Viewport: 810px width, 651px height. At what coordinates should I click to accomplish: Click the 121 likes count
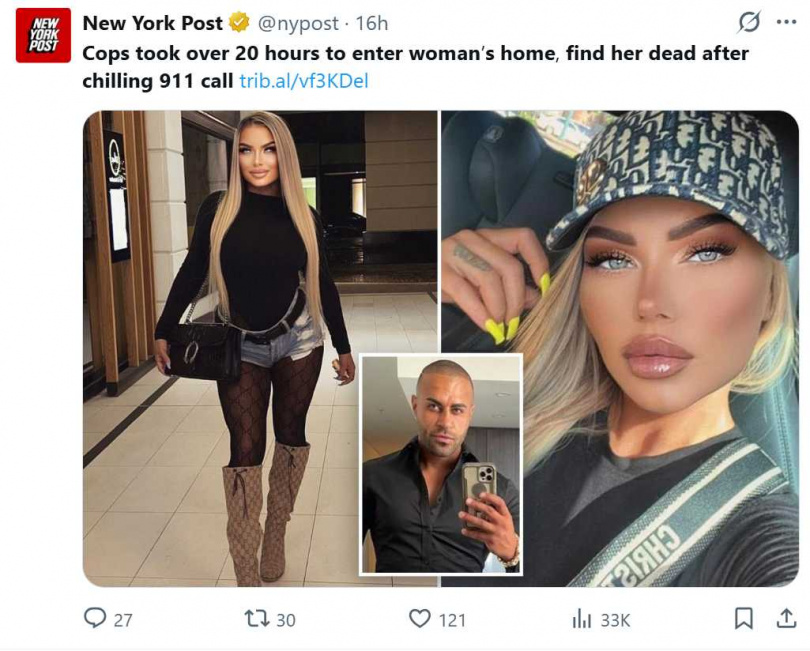click(452, 619)
